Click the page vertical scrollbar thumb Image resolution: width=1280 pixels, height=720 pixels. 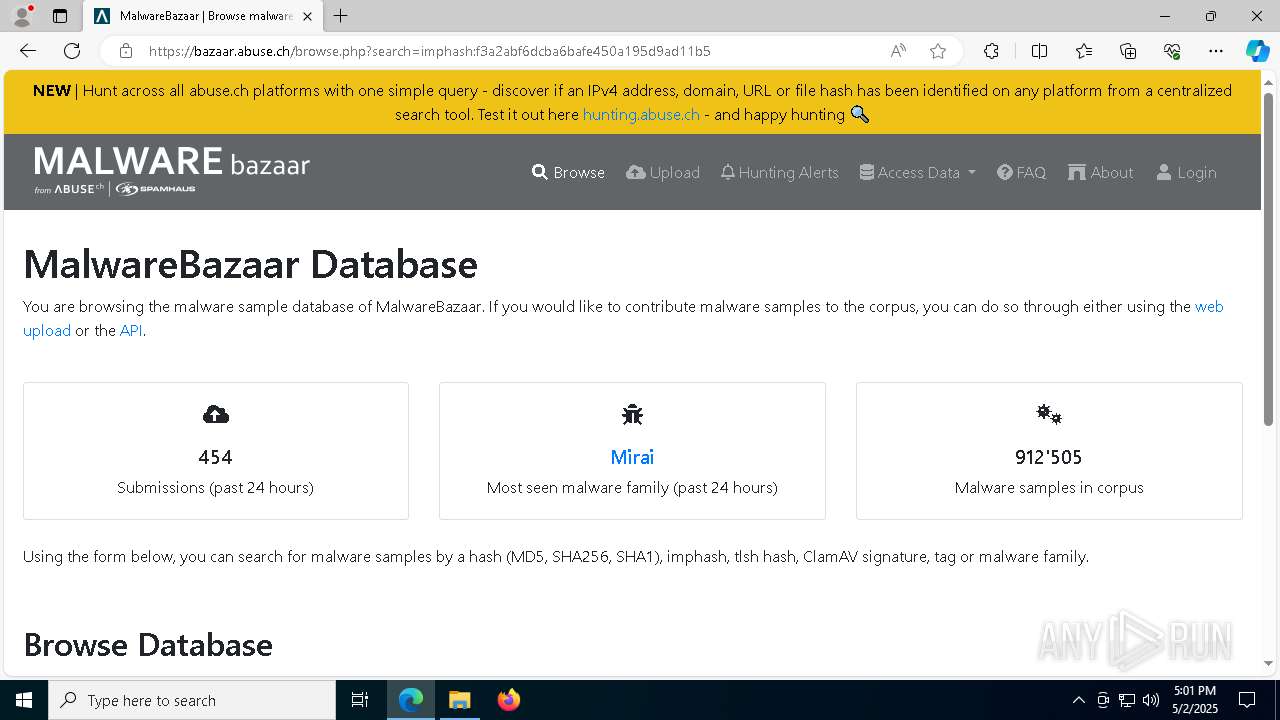pyautogui.click(x=1269, y=260)
